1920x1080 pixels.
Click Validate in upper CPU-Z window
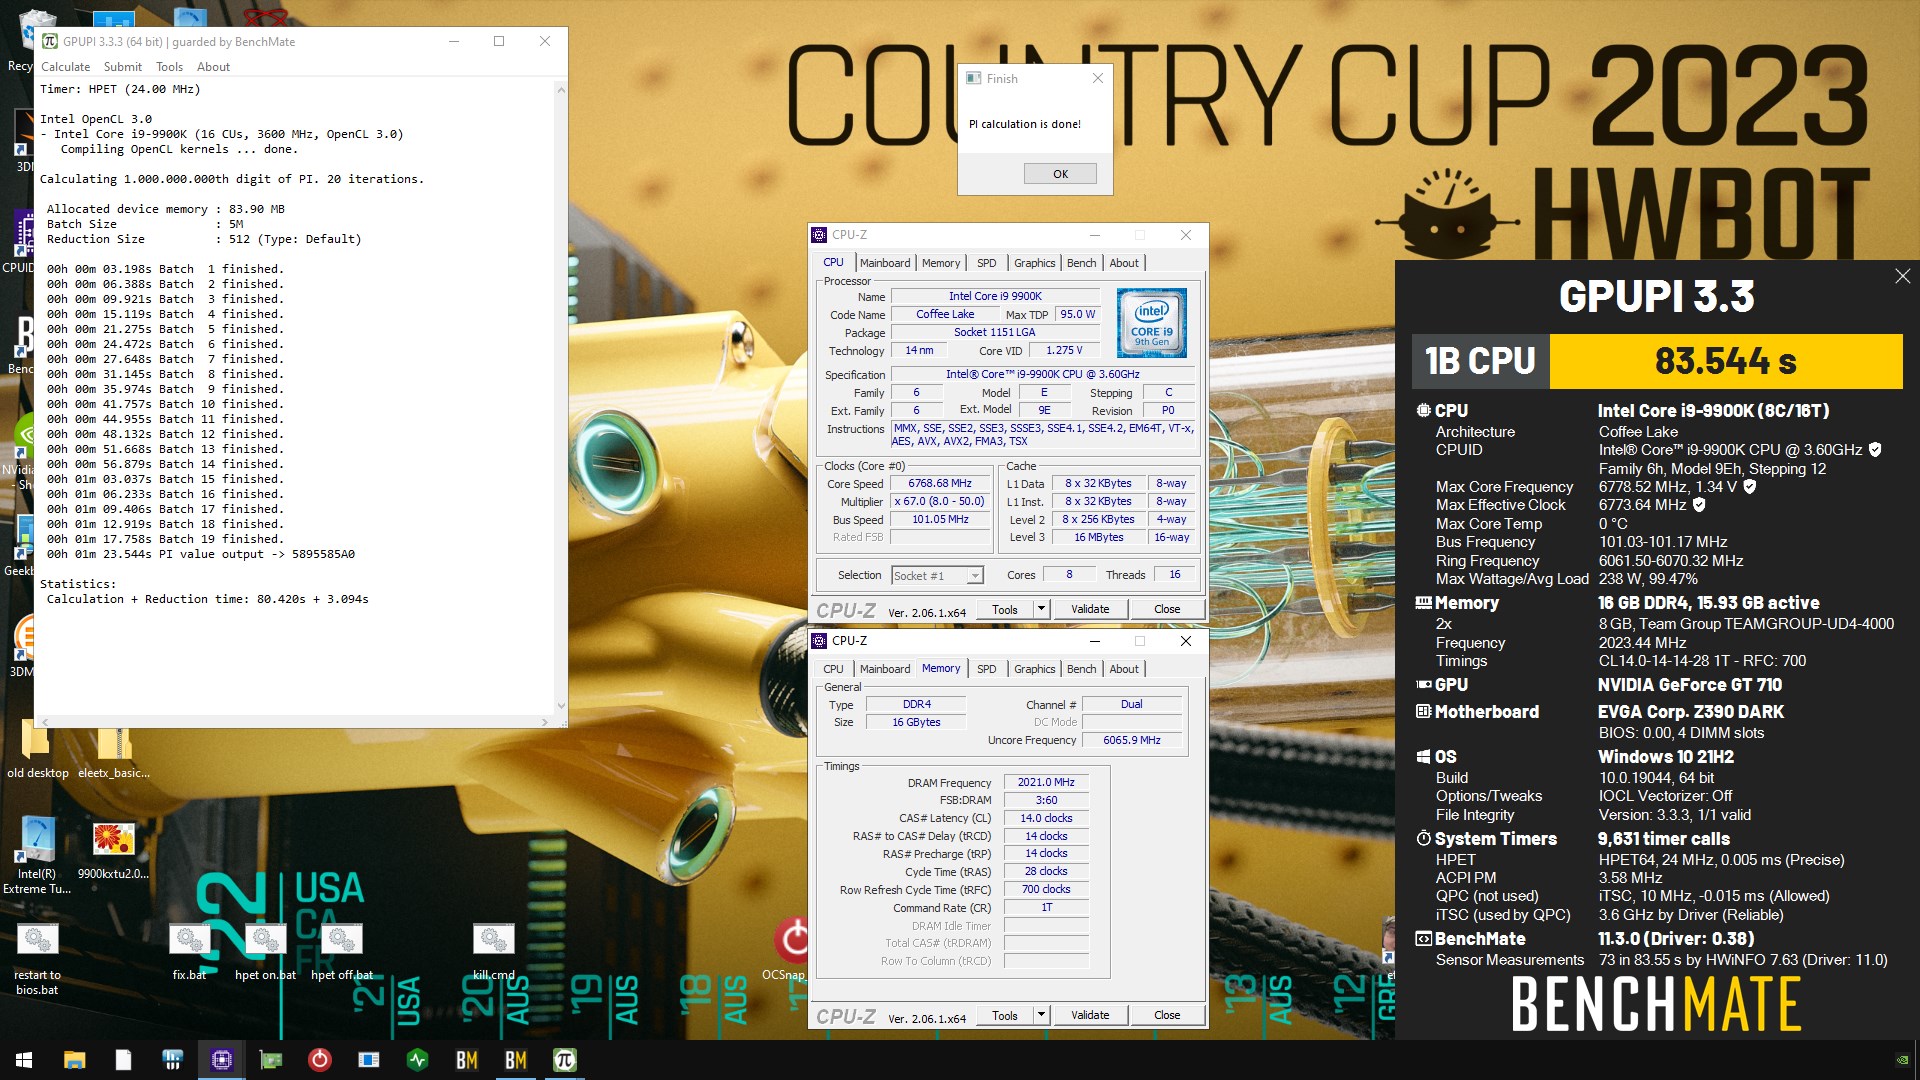[1090, 608]
